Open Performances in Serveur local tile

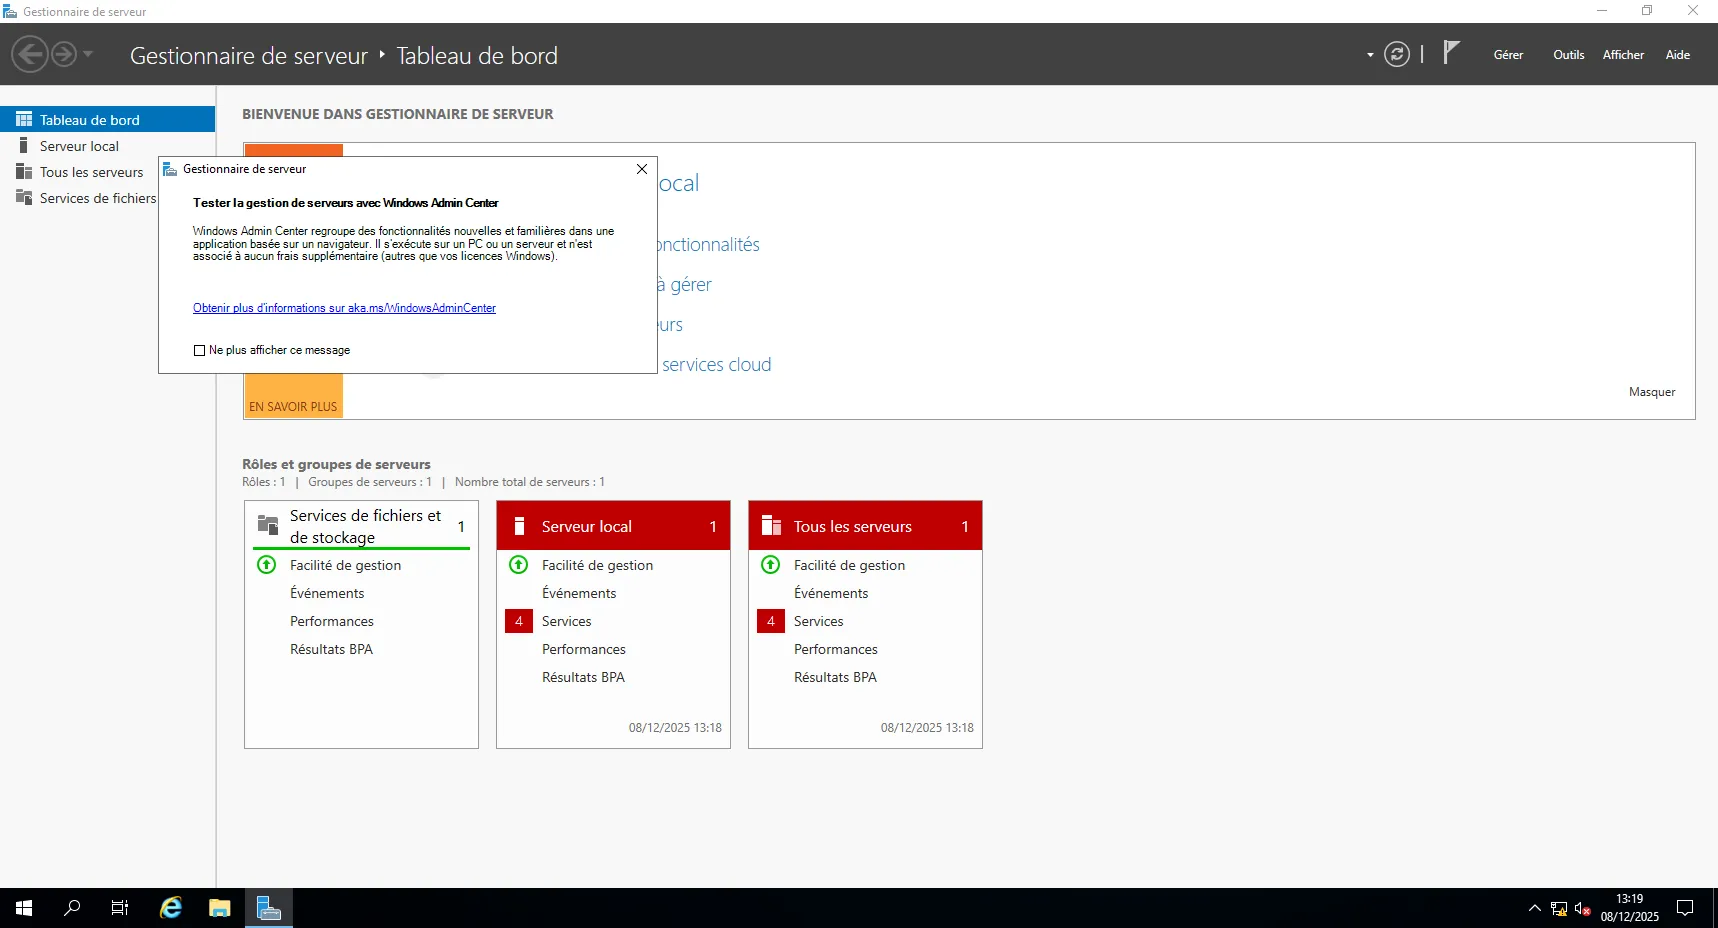[584, 649]
